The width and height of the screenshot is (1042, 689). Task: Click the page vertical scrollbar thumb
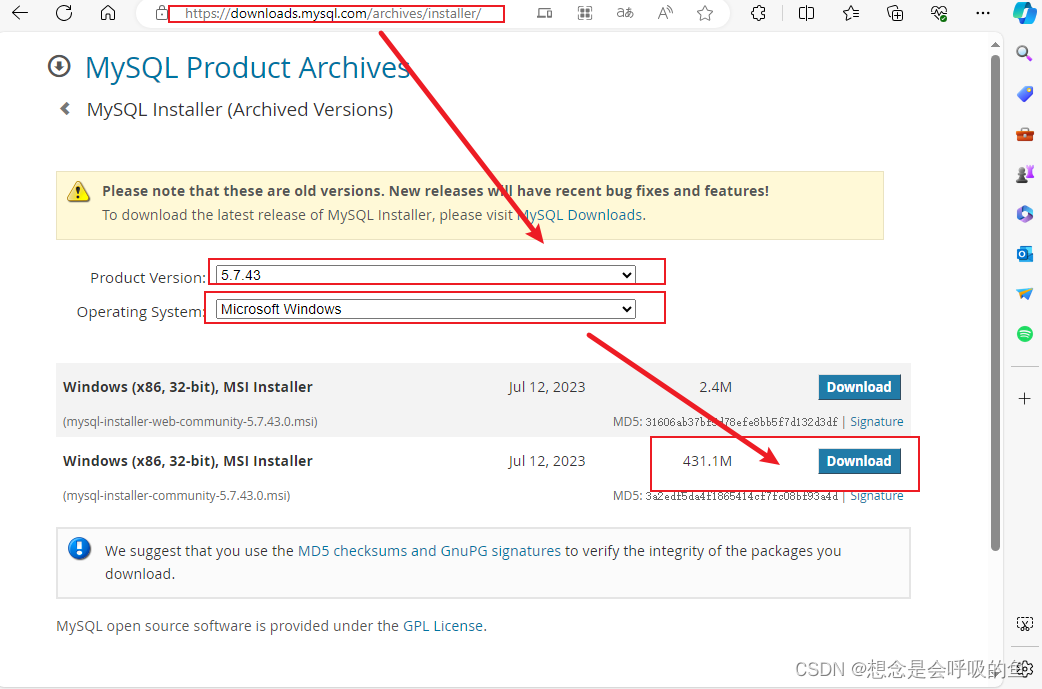995,302
